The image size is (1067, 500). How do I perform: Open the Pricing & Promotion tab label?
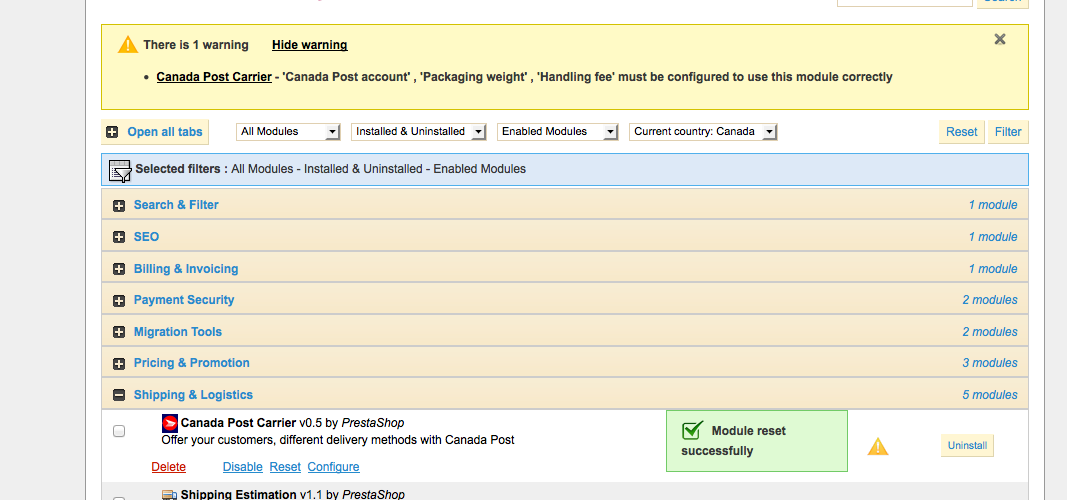pyautogui.click(x=191, y=363)
